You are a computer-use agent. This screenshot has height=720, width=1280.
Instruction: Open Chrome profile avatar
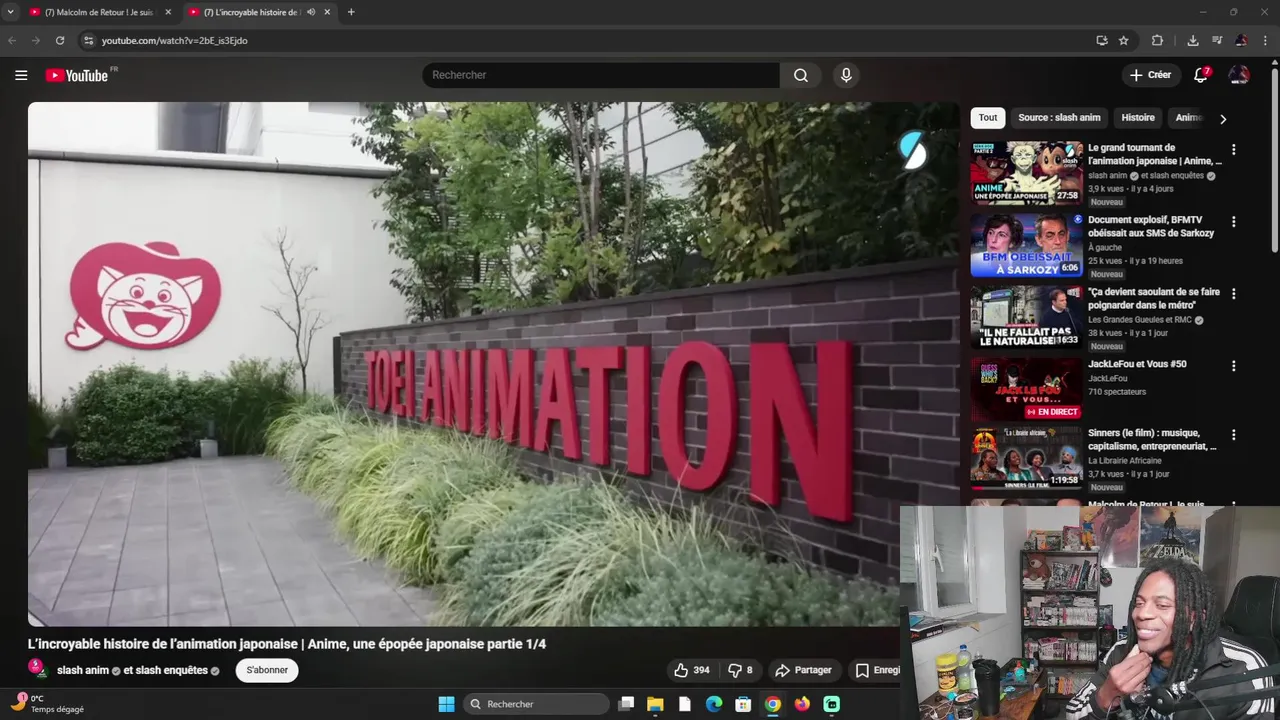click(x=1241, y=40)
